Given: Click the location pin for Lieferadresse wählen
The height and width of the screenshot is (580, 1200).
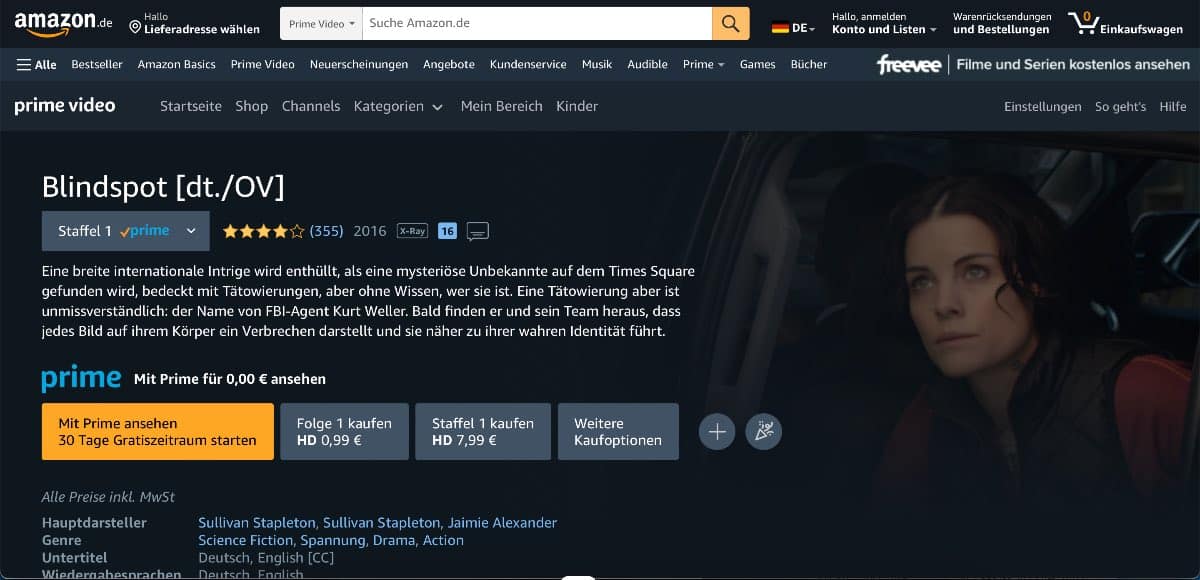Looking at the screenshot, I should [x=135, y=29].
